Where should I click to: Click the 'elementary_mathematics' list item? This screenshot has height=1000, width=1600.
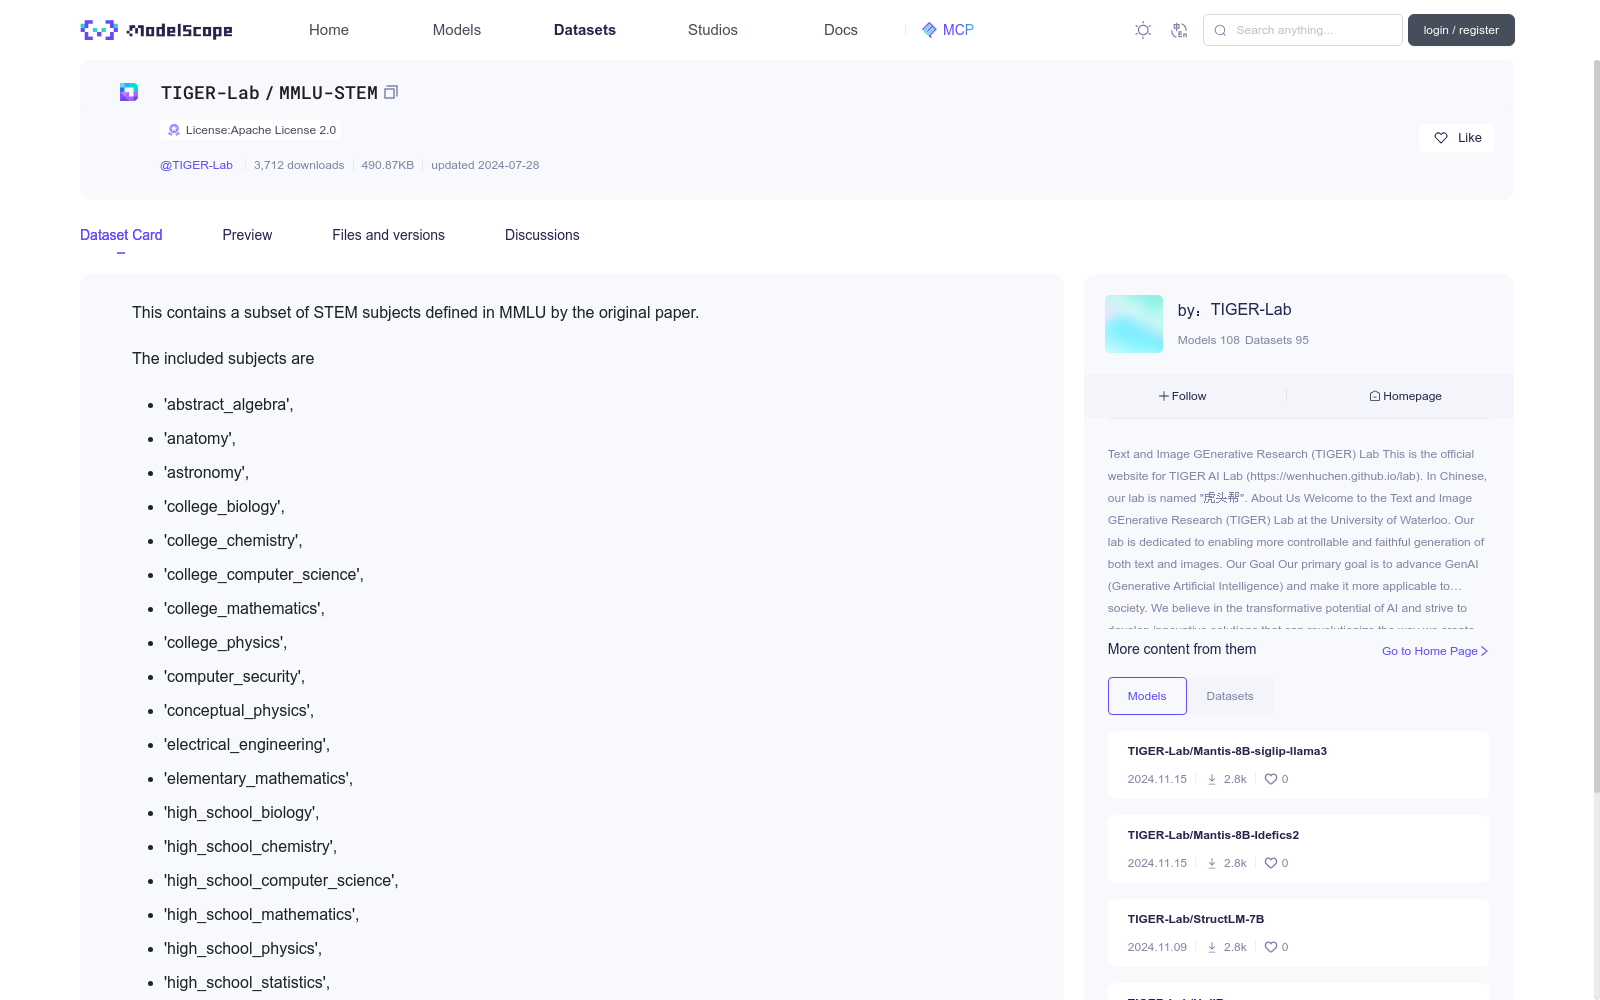click(259, 779)
